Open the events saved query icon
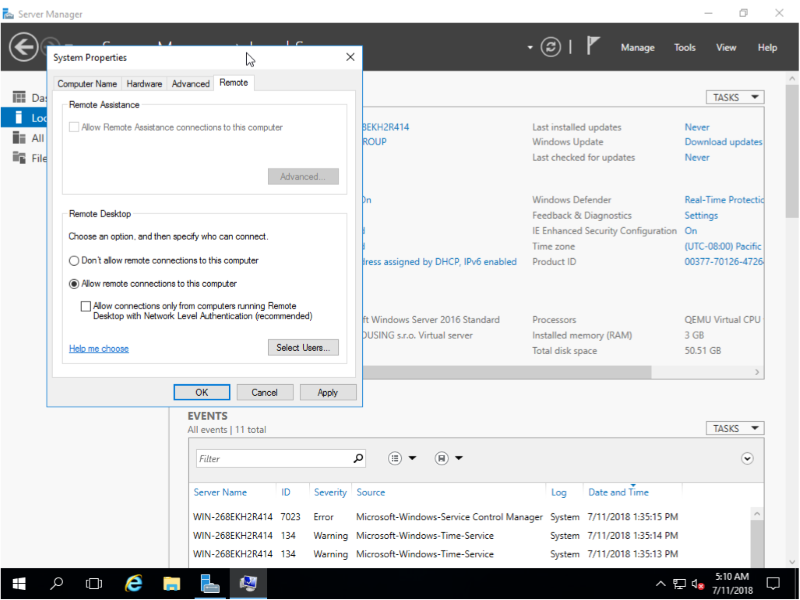Screen dimensions: 800x600 [x=441, y=458]
